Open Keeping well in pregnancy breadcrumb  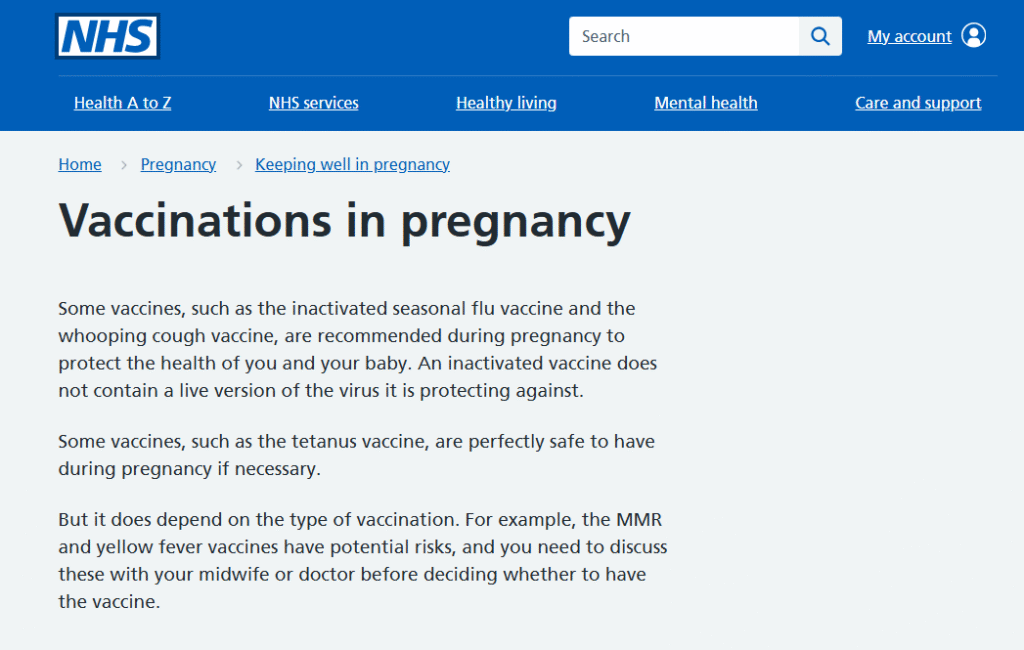point(352,165)
